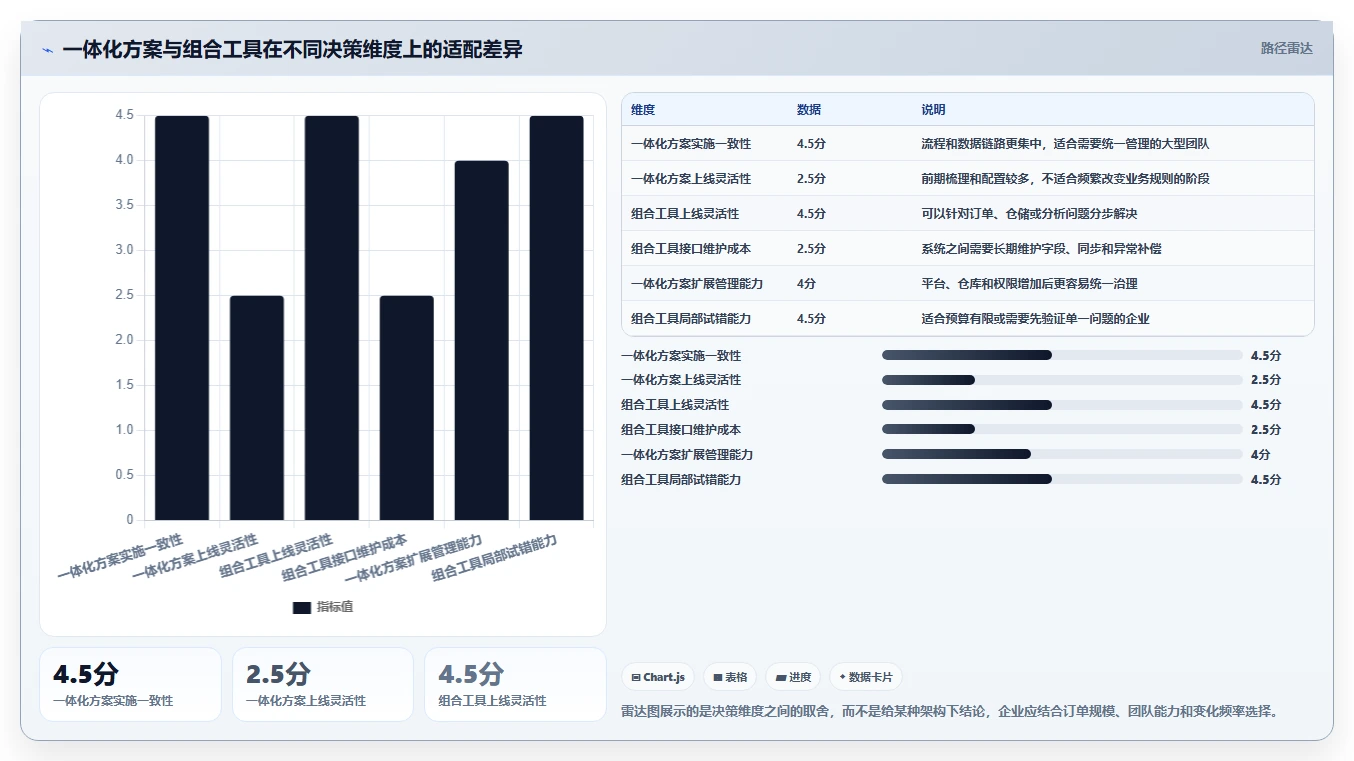Select table cell 组合工具上线灵活性
This screenshot has width=1354, height=761.
coord(685,214)
